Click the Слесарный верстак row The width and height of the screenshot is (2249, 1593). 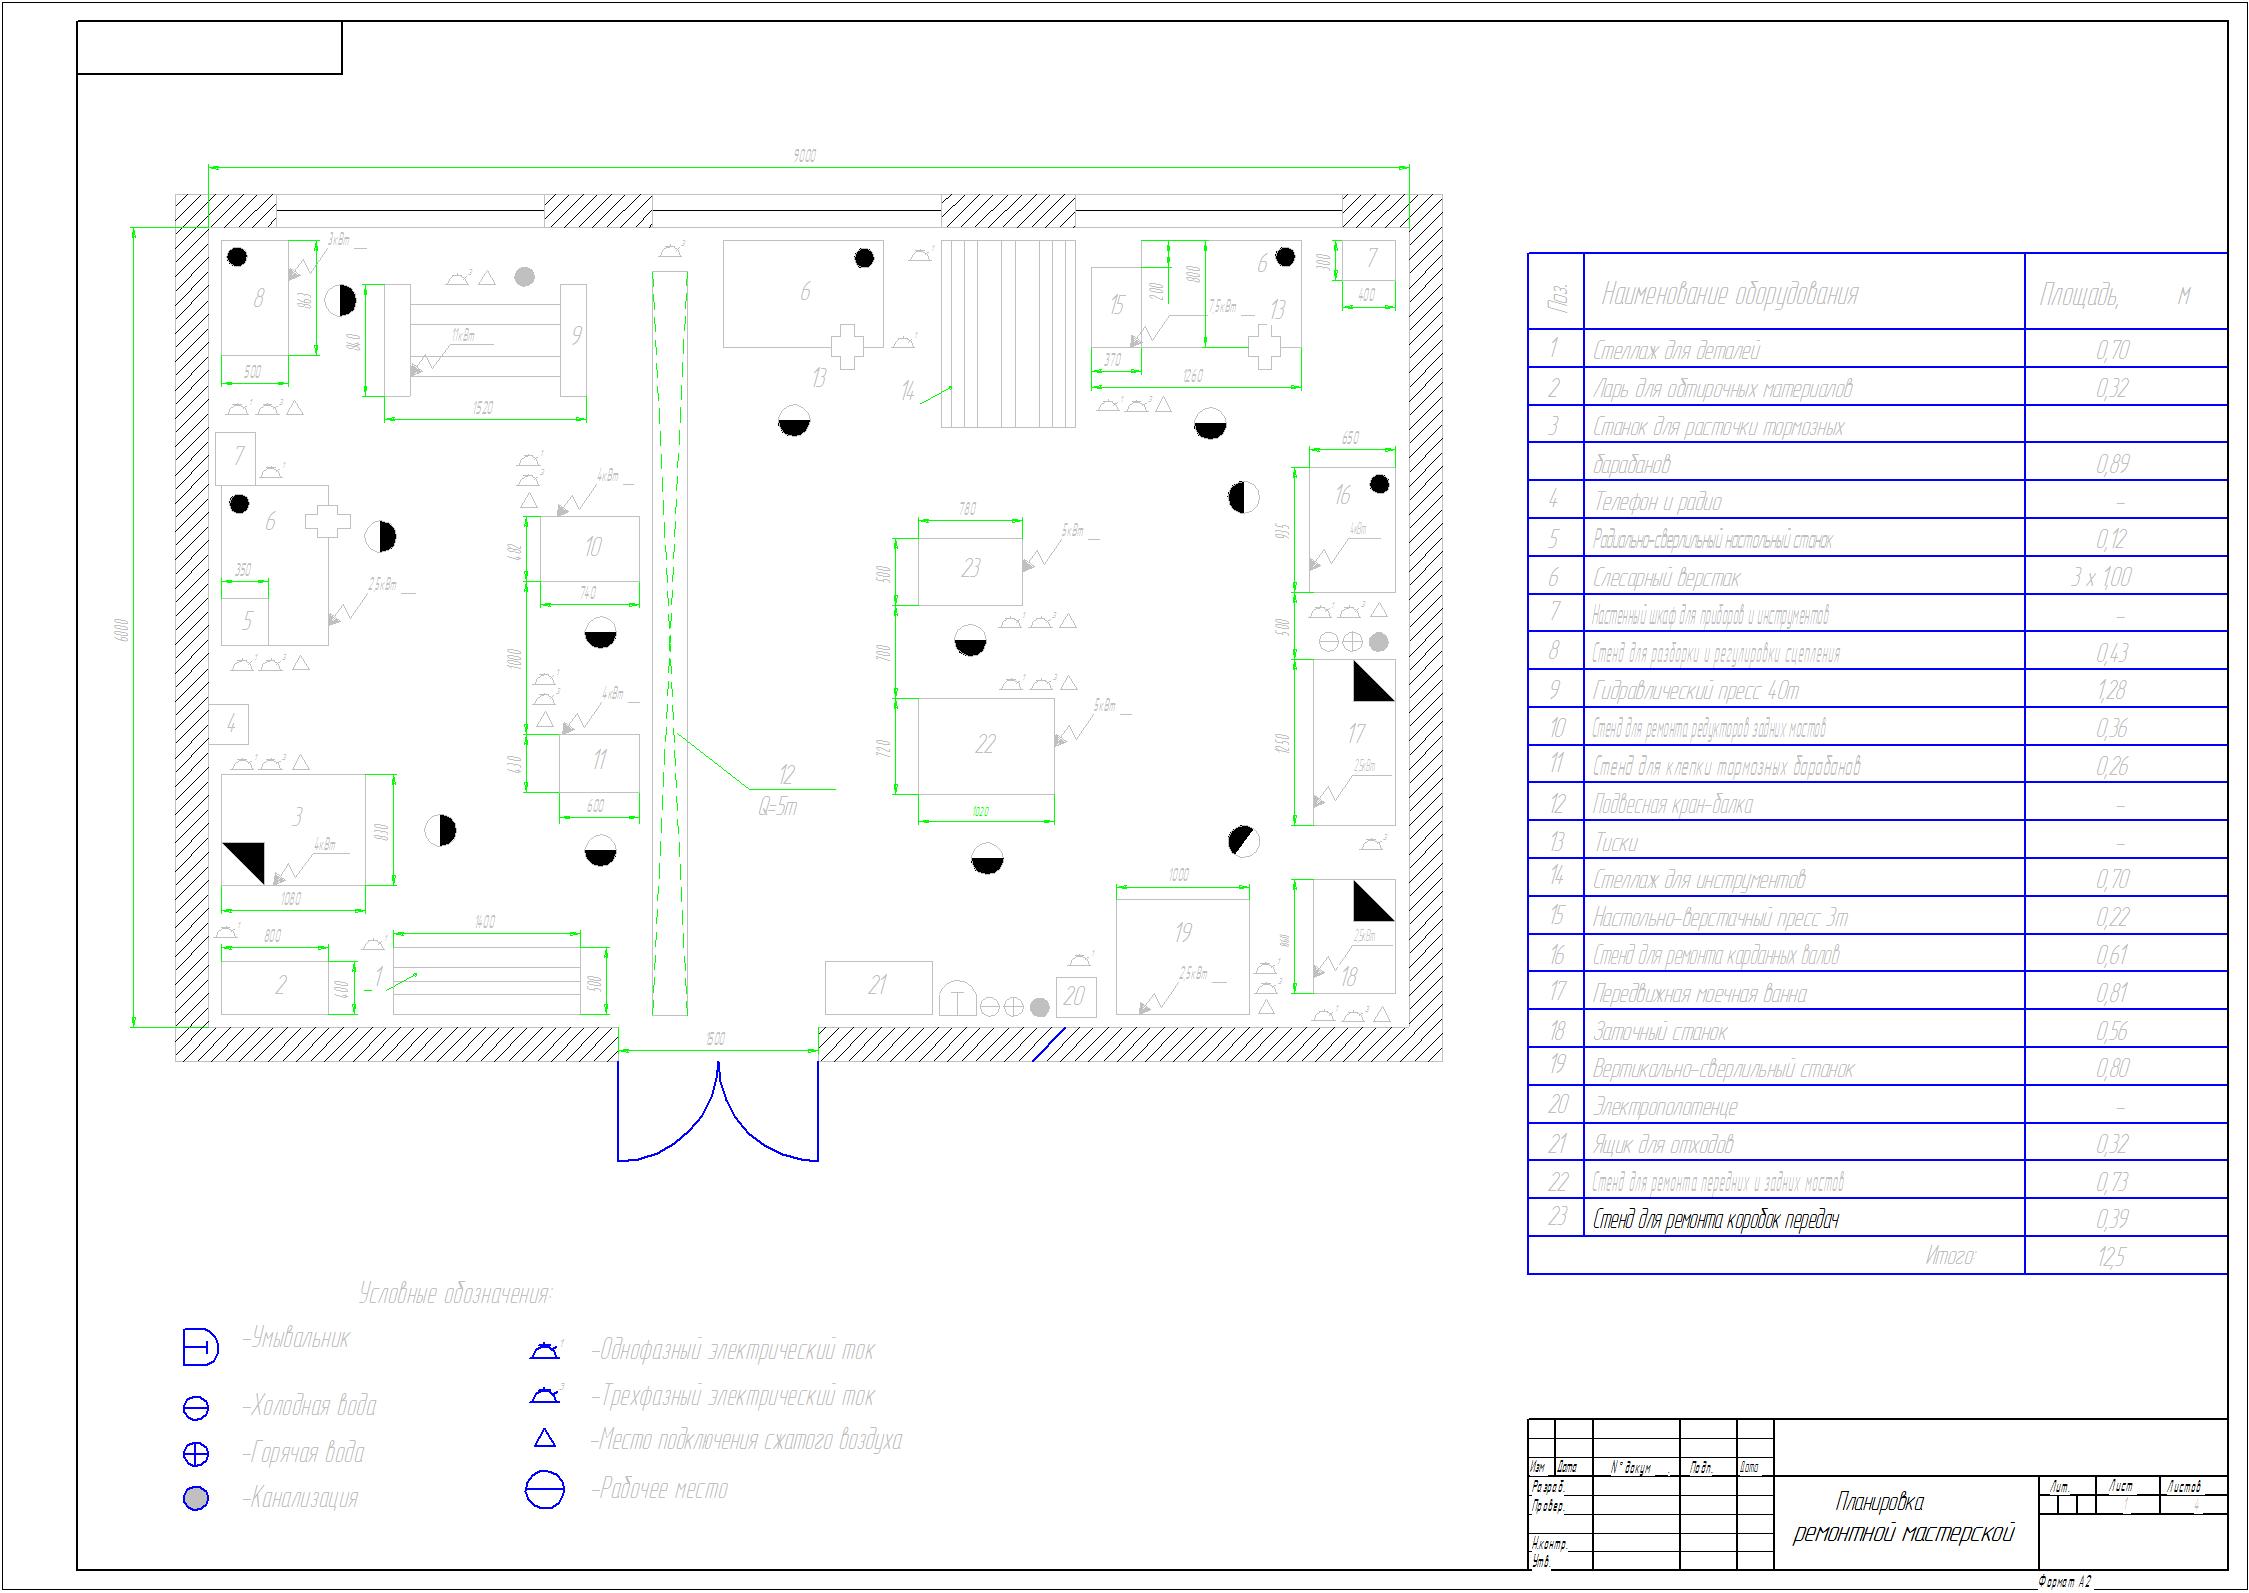1877,577
